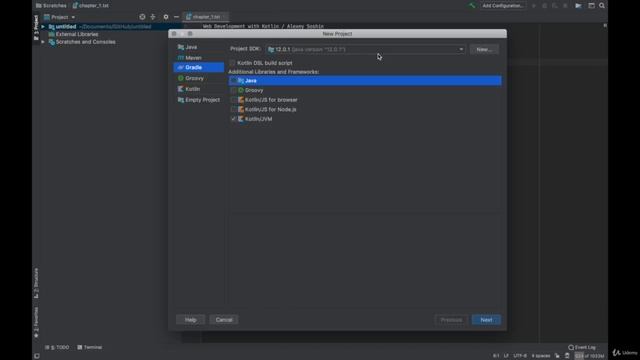Image resolution: width=640 pixels, height=360 pixels.
Task: Open project structure icon in toolbar
Action: pyautogui.click(x=591, y=6)
